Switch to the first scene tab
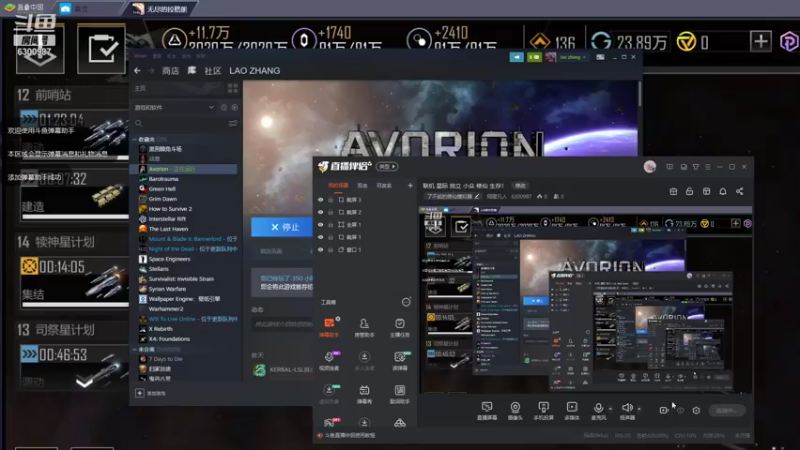The height and width of the screenshot is (450, 800). click(x=338, y=186)
